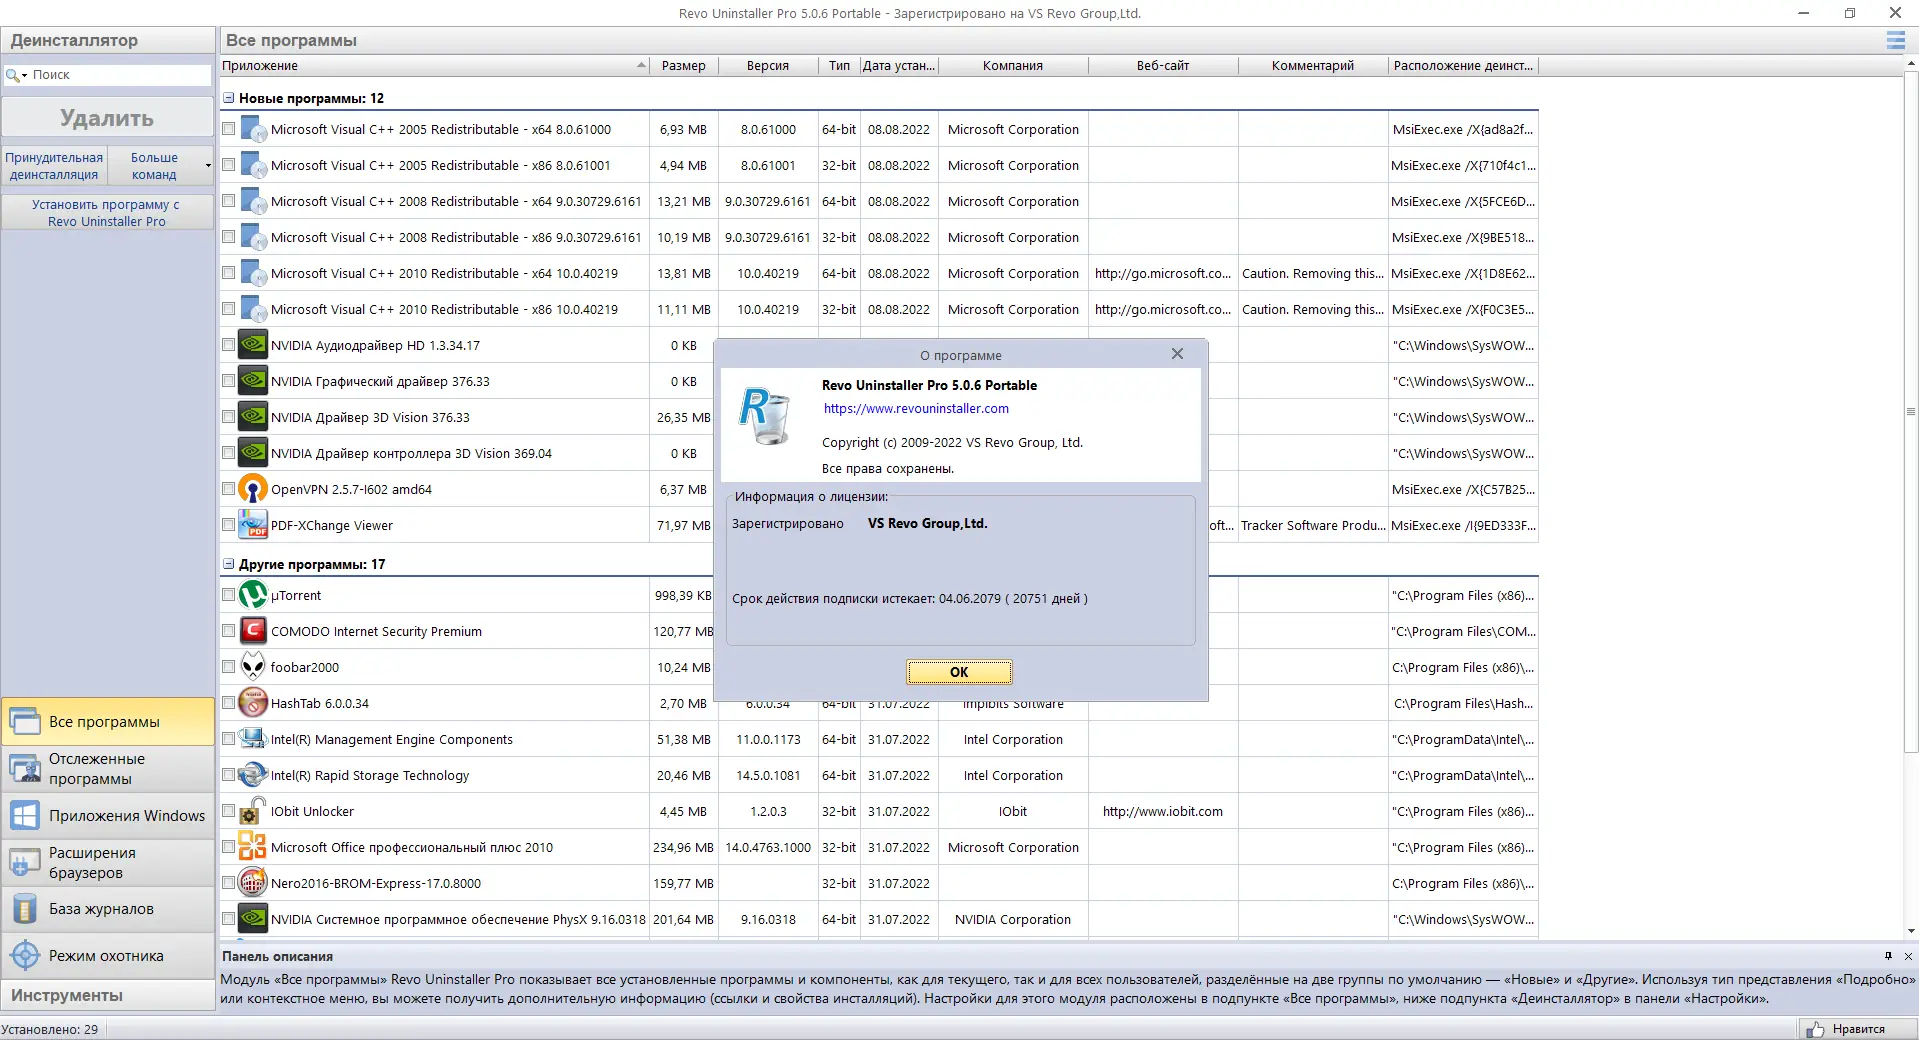This screenshot has width=1919, height=1040.
Task: Check the Visual C++ 2005 x86 checkbox
Action: (229, 165)
